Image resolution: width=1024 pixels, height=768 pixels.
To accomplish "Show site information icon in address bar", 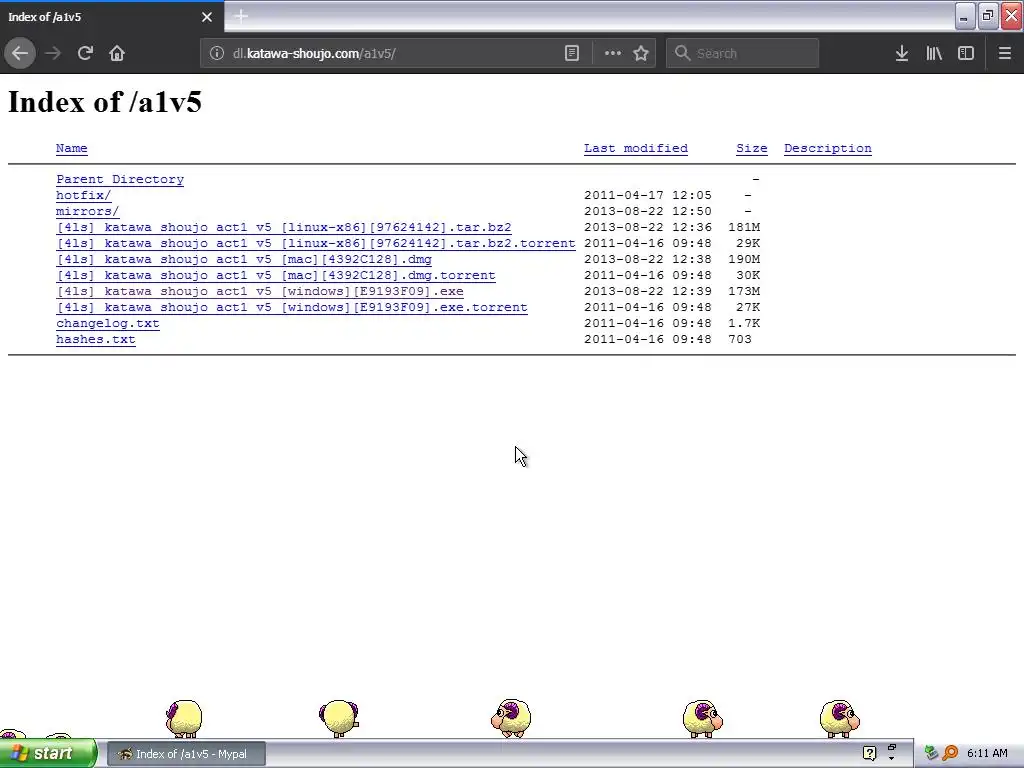I will point(217,54).
